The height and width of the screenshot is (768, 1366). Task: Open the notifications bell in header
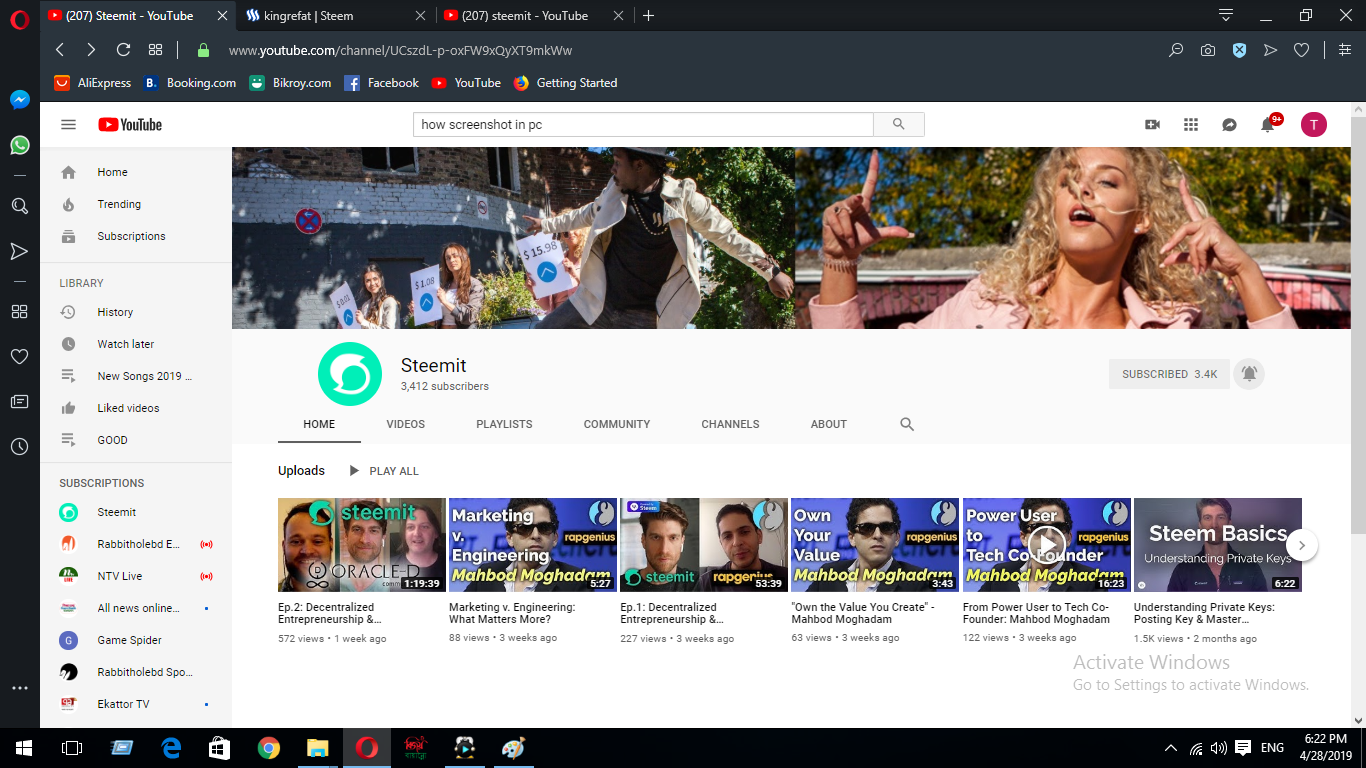pyautogui.click(x=1268, y=125)
